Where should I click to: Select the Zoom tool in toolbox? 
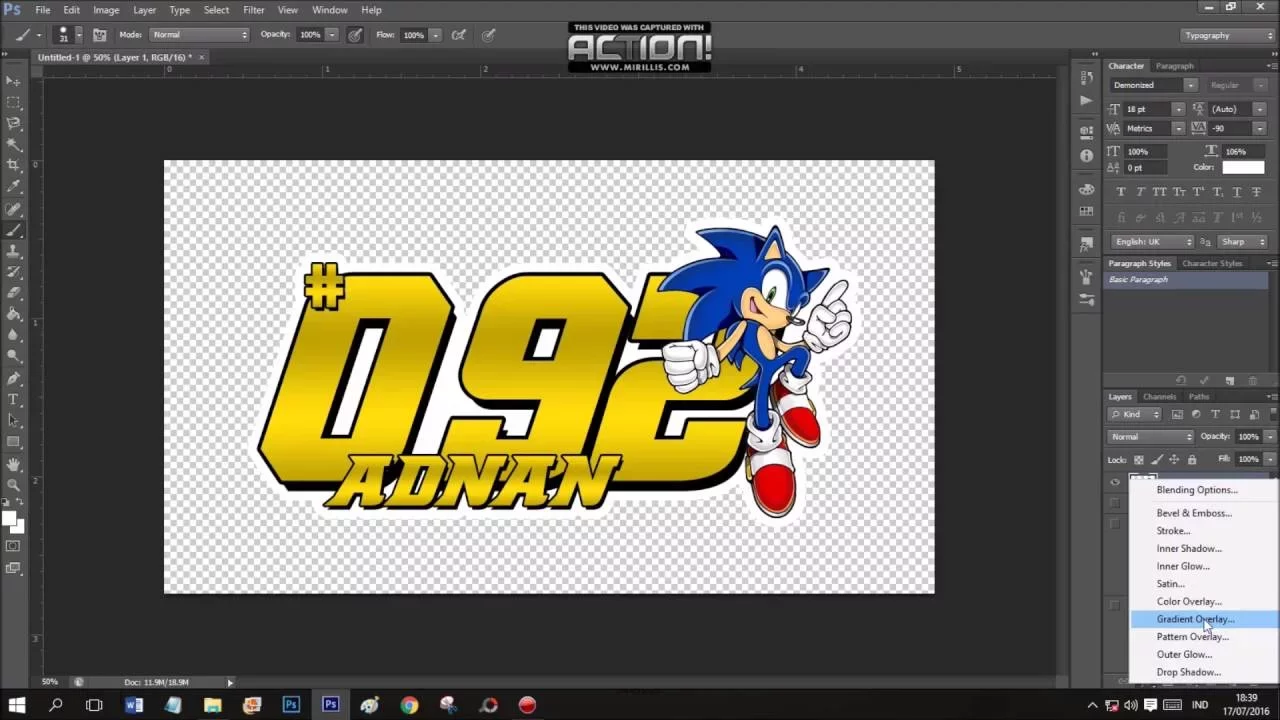[13, 486]
